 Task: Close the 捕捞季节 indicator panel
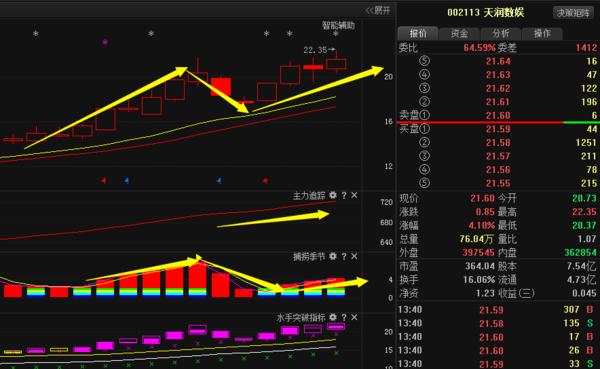pos(354,256)
